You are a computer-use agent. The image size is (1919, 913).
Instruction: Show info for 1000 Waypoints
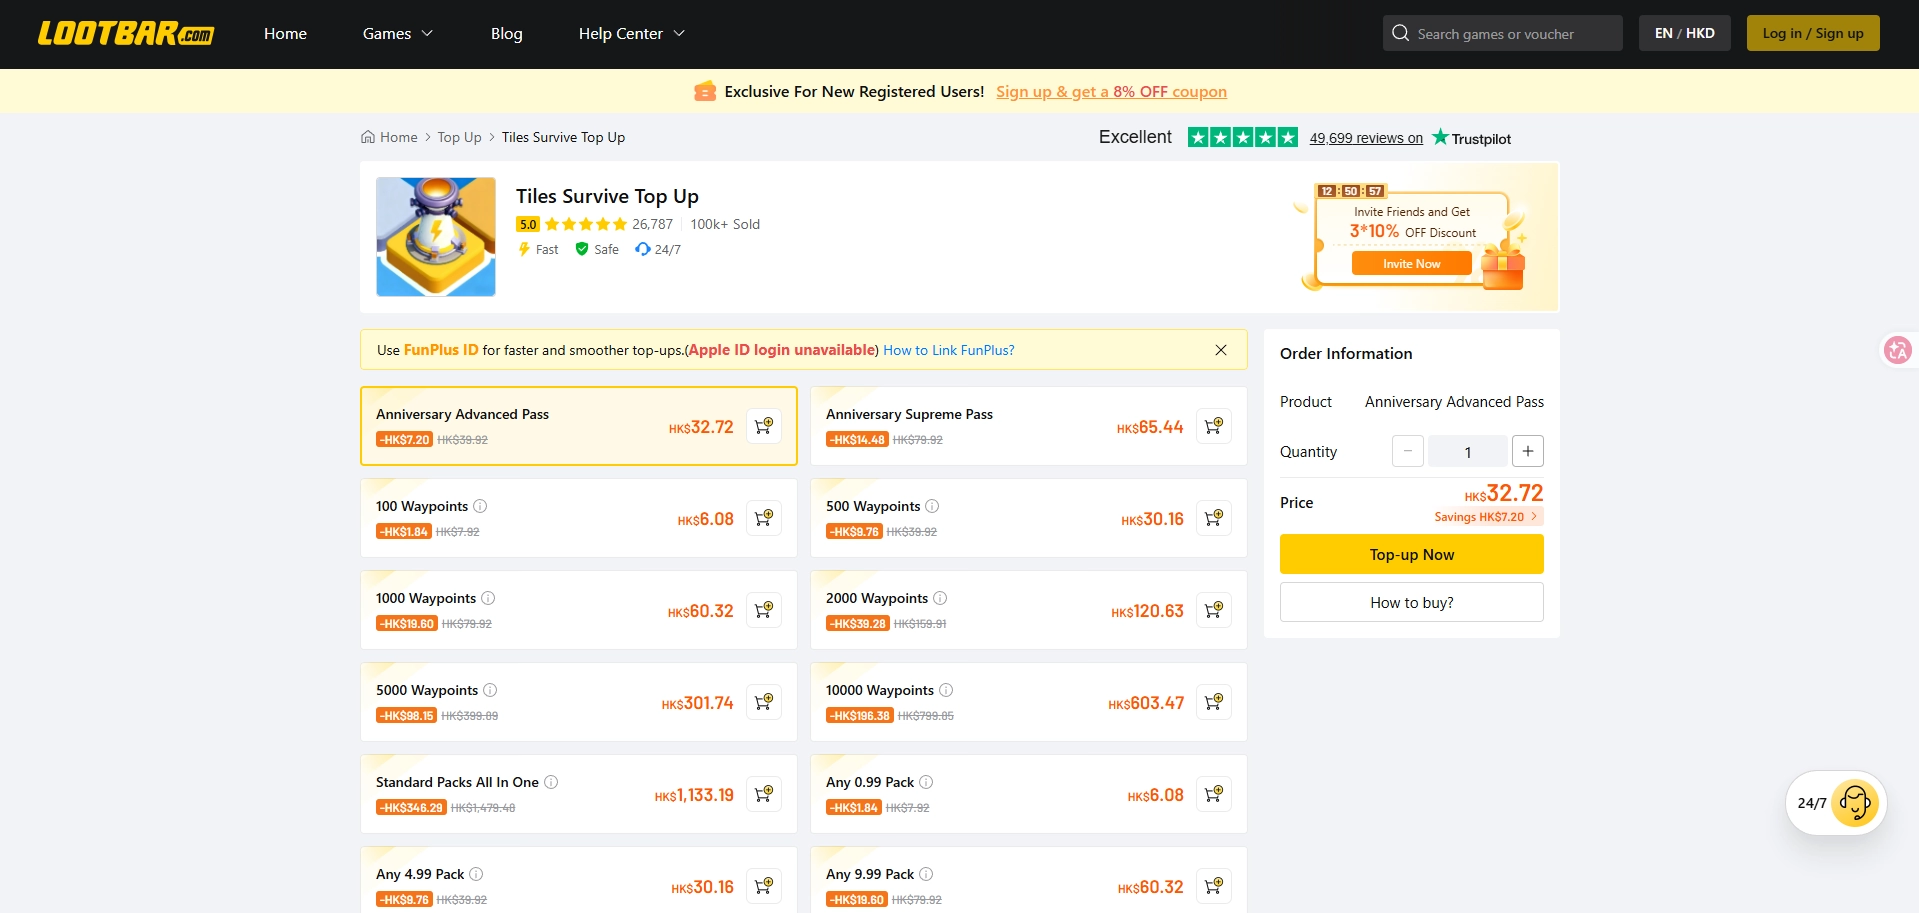coord(488,598)
